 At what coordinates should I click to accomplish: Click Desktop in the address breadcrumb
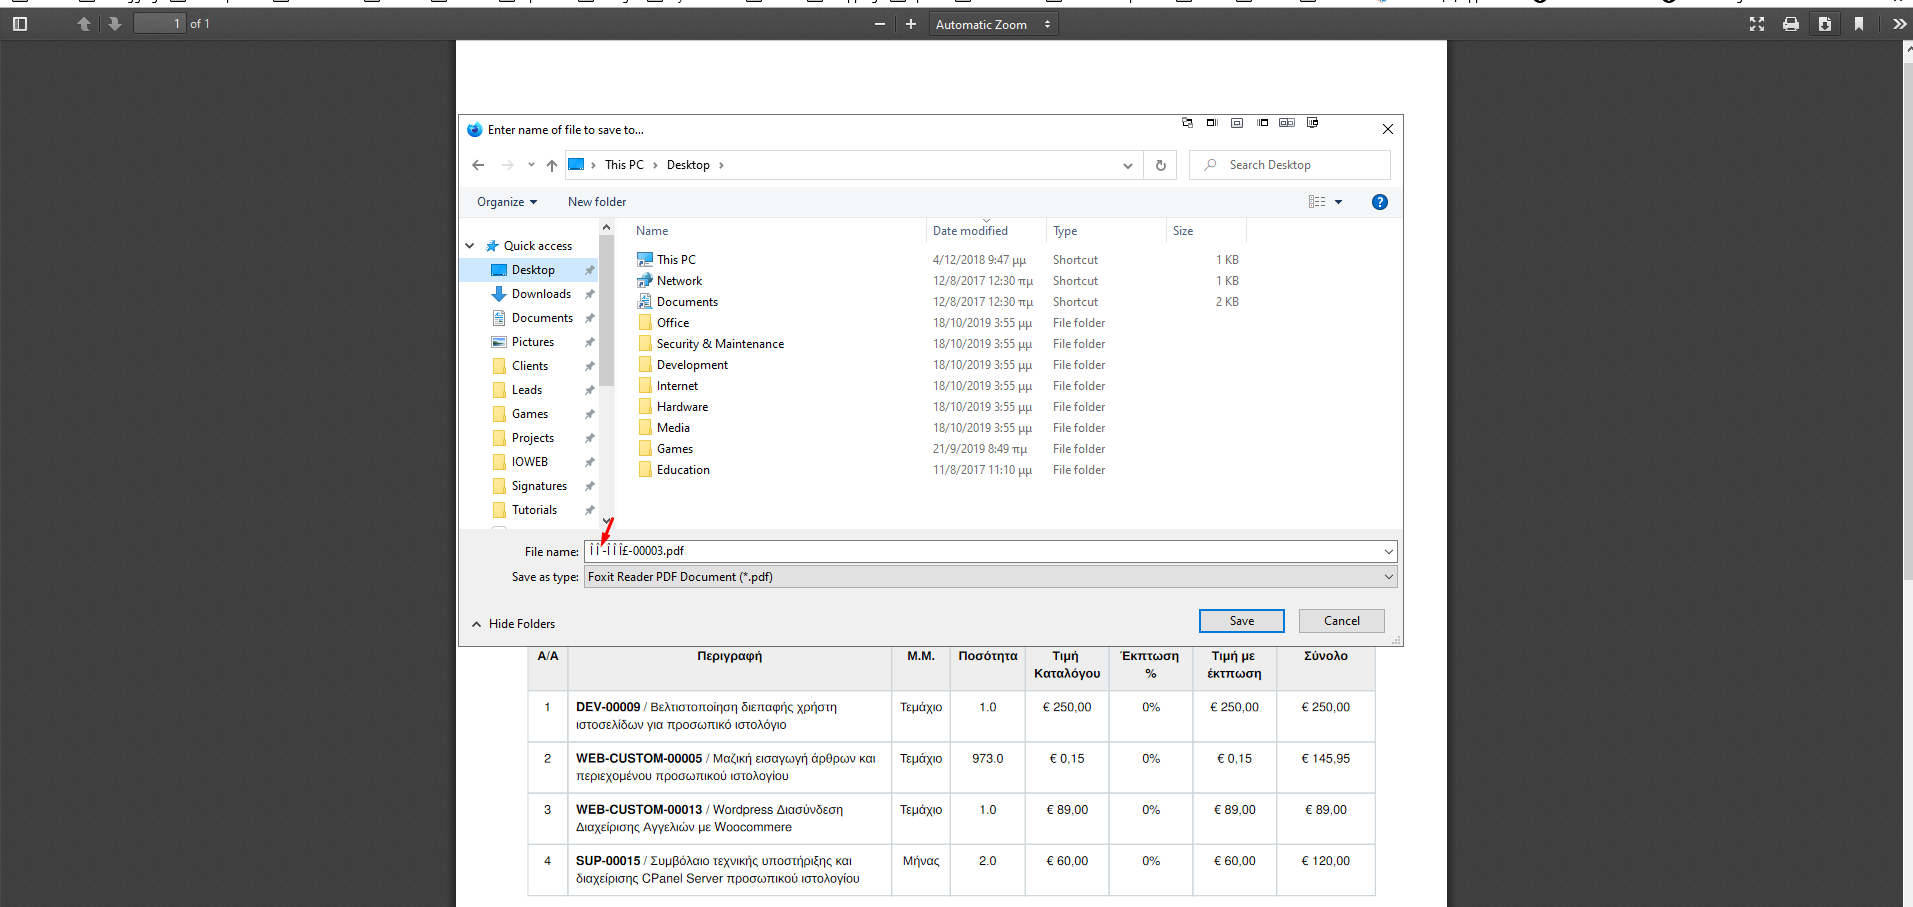click(688, 165)
